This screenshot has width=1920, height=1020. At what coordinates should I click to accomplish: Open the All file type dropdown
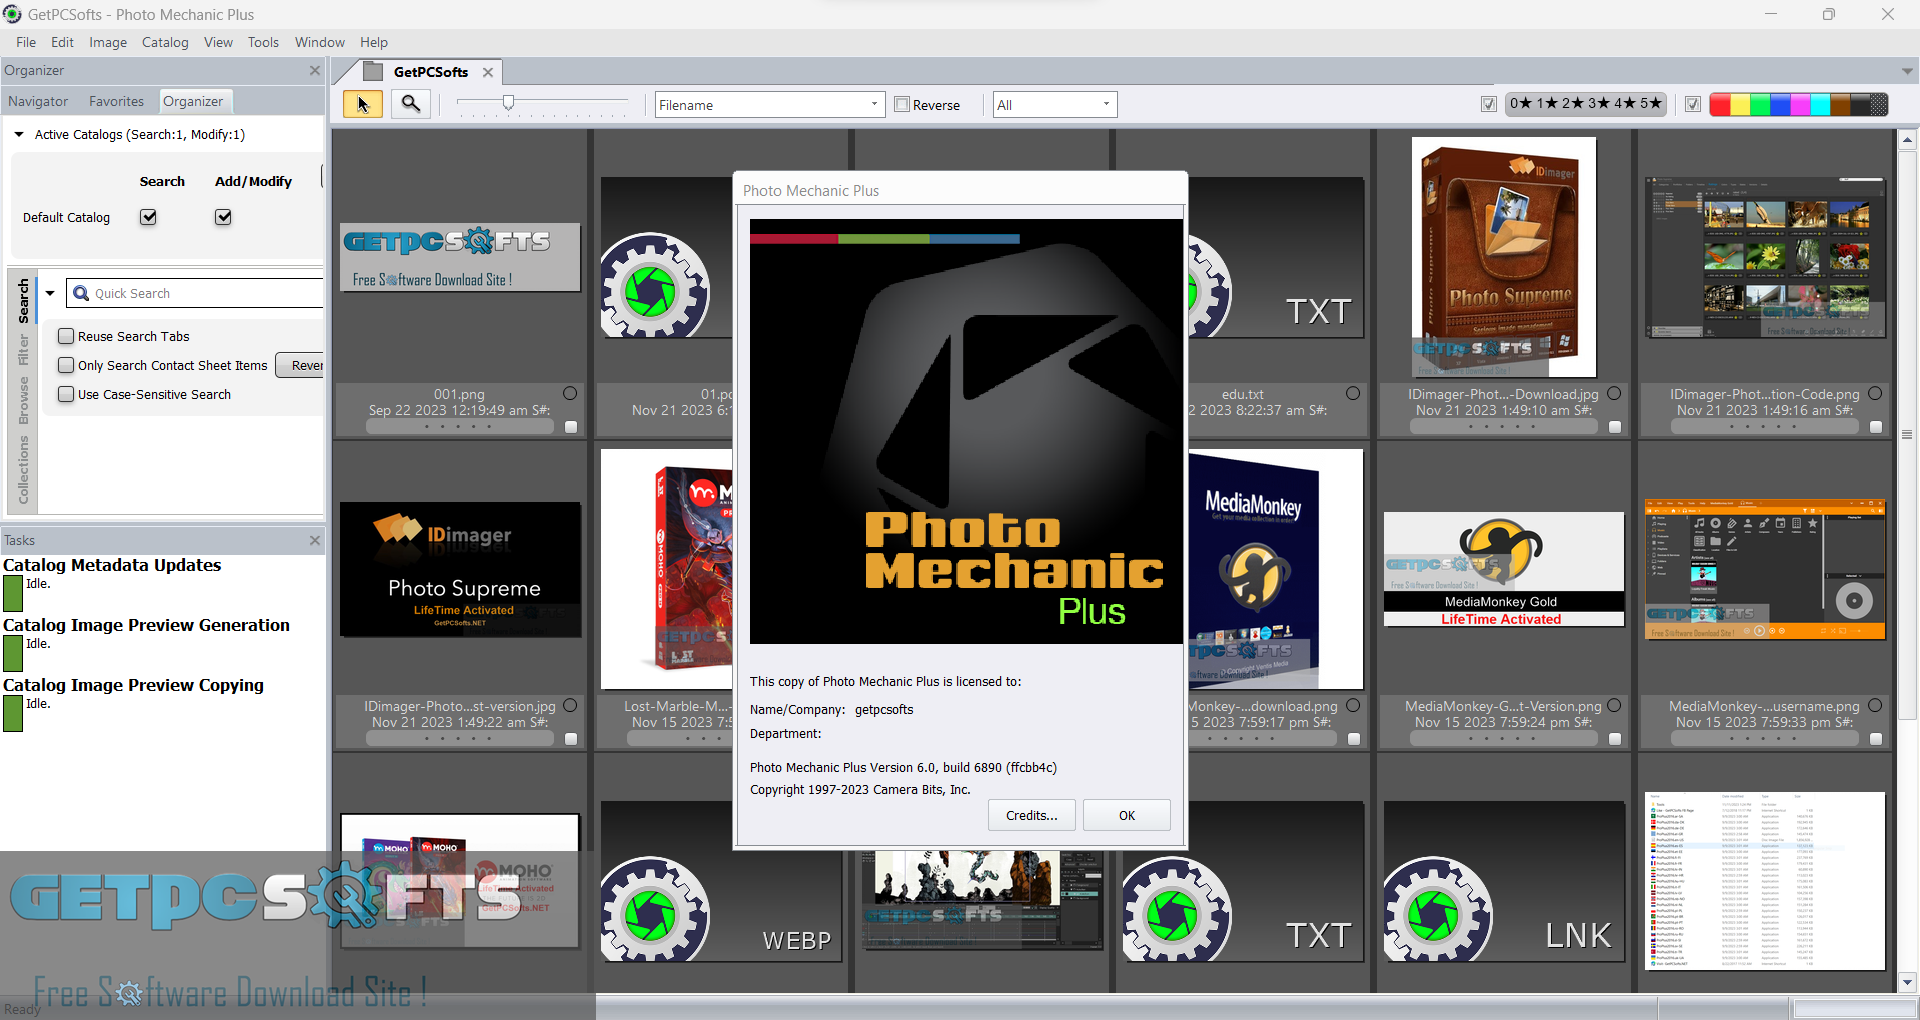pyautogui.click(x=1055, y=104)
